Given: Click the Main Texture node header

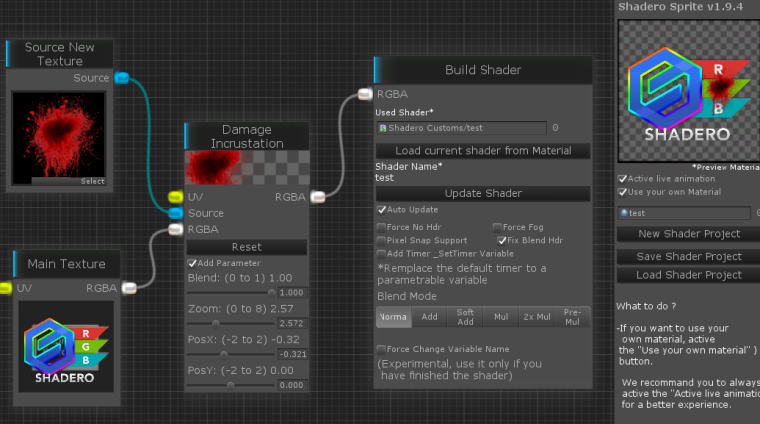Looking at the screenshot, I should click(66, 264).
